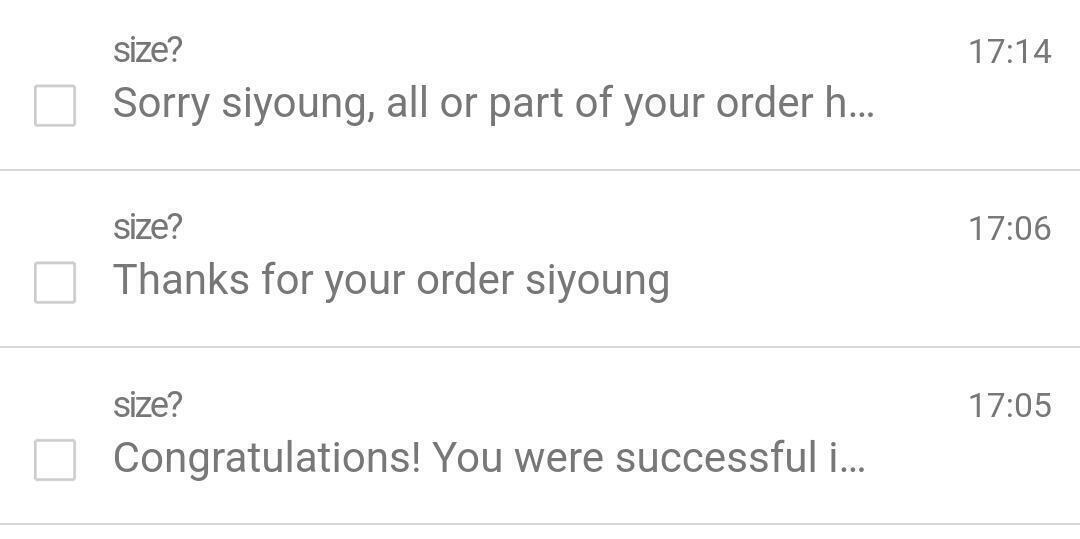Viewport: 1080px width, 539px height.
Task: Mark the email received at 17:05
Action: (55, 460)
